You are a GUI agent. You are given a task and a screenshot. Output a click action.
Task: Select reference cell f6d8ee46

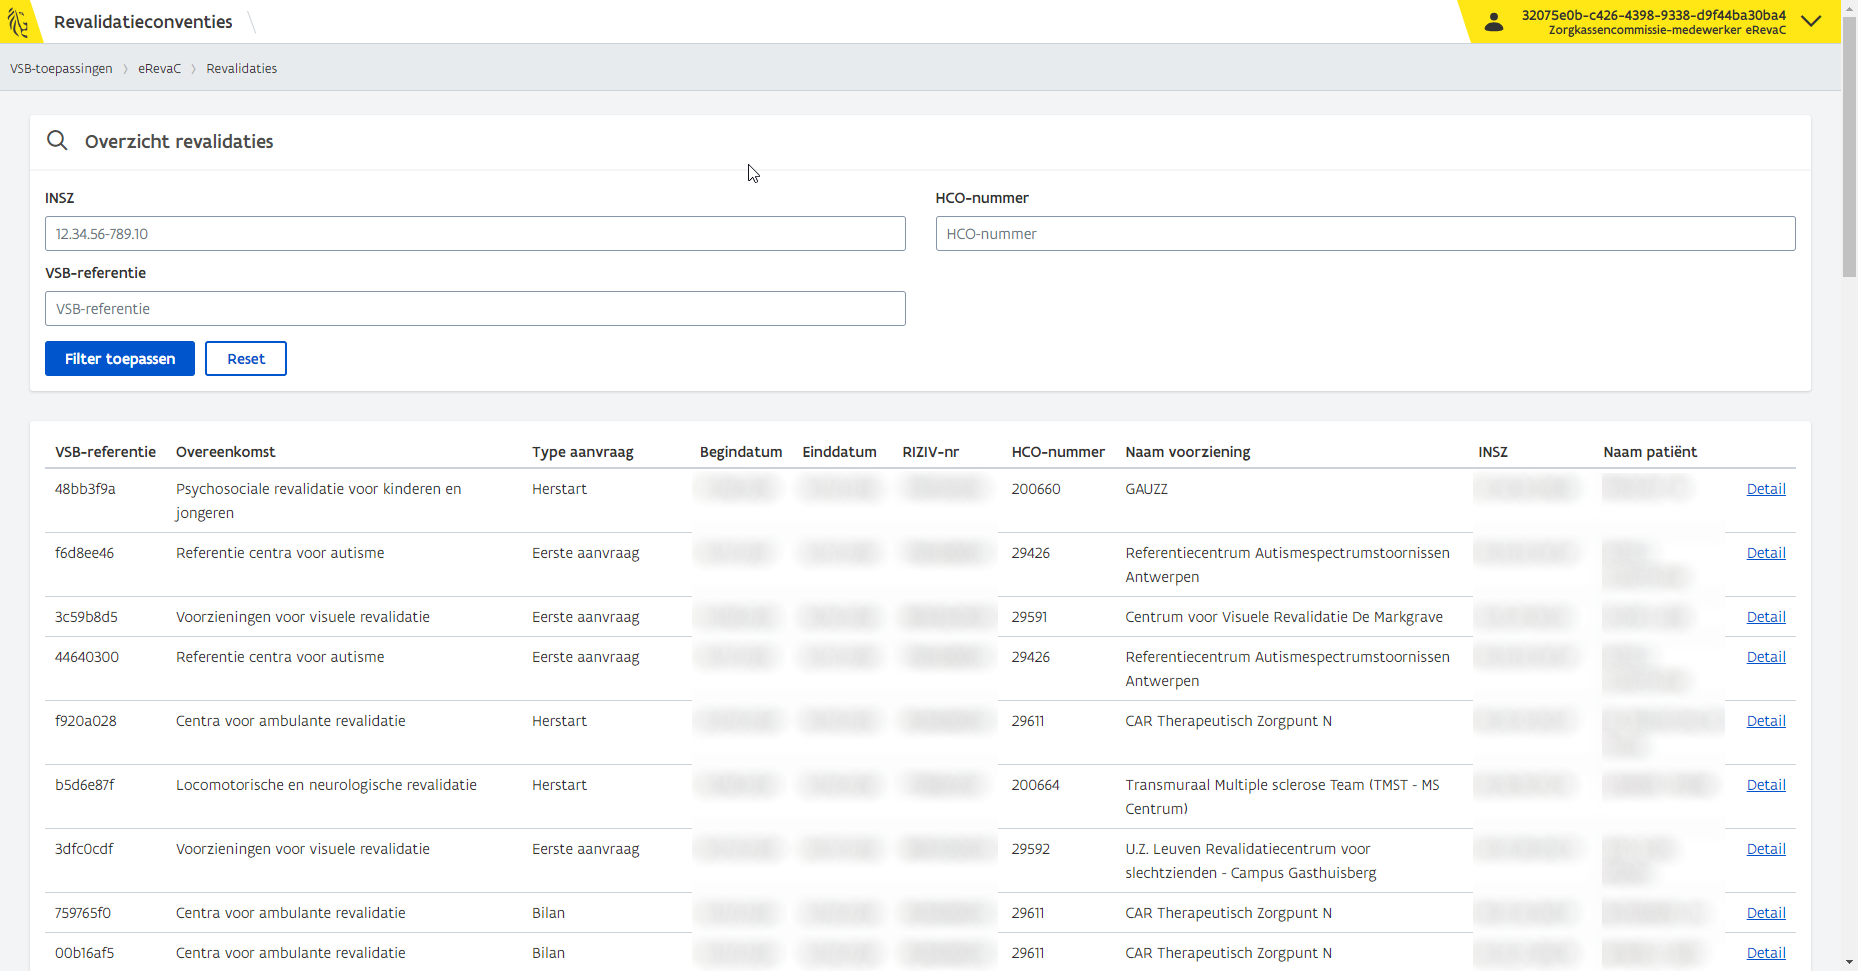coord(85,553)
